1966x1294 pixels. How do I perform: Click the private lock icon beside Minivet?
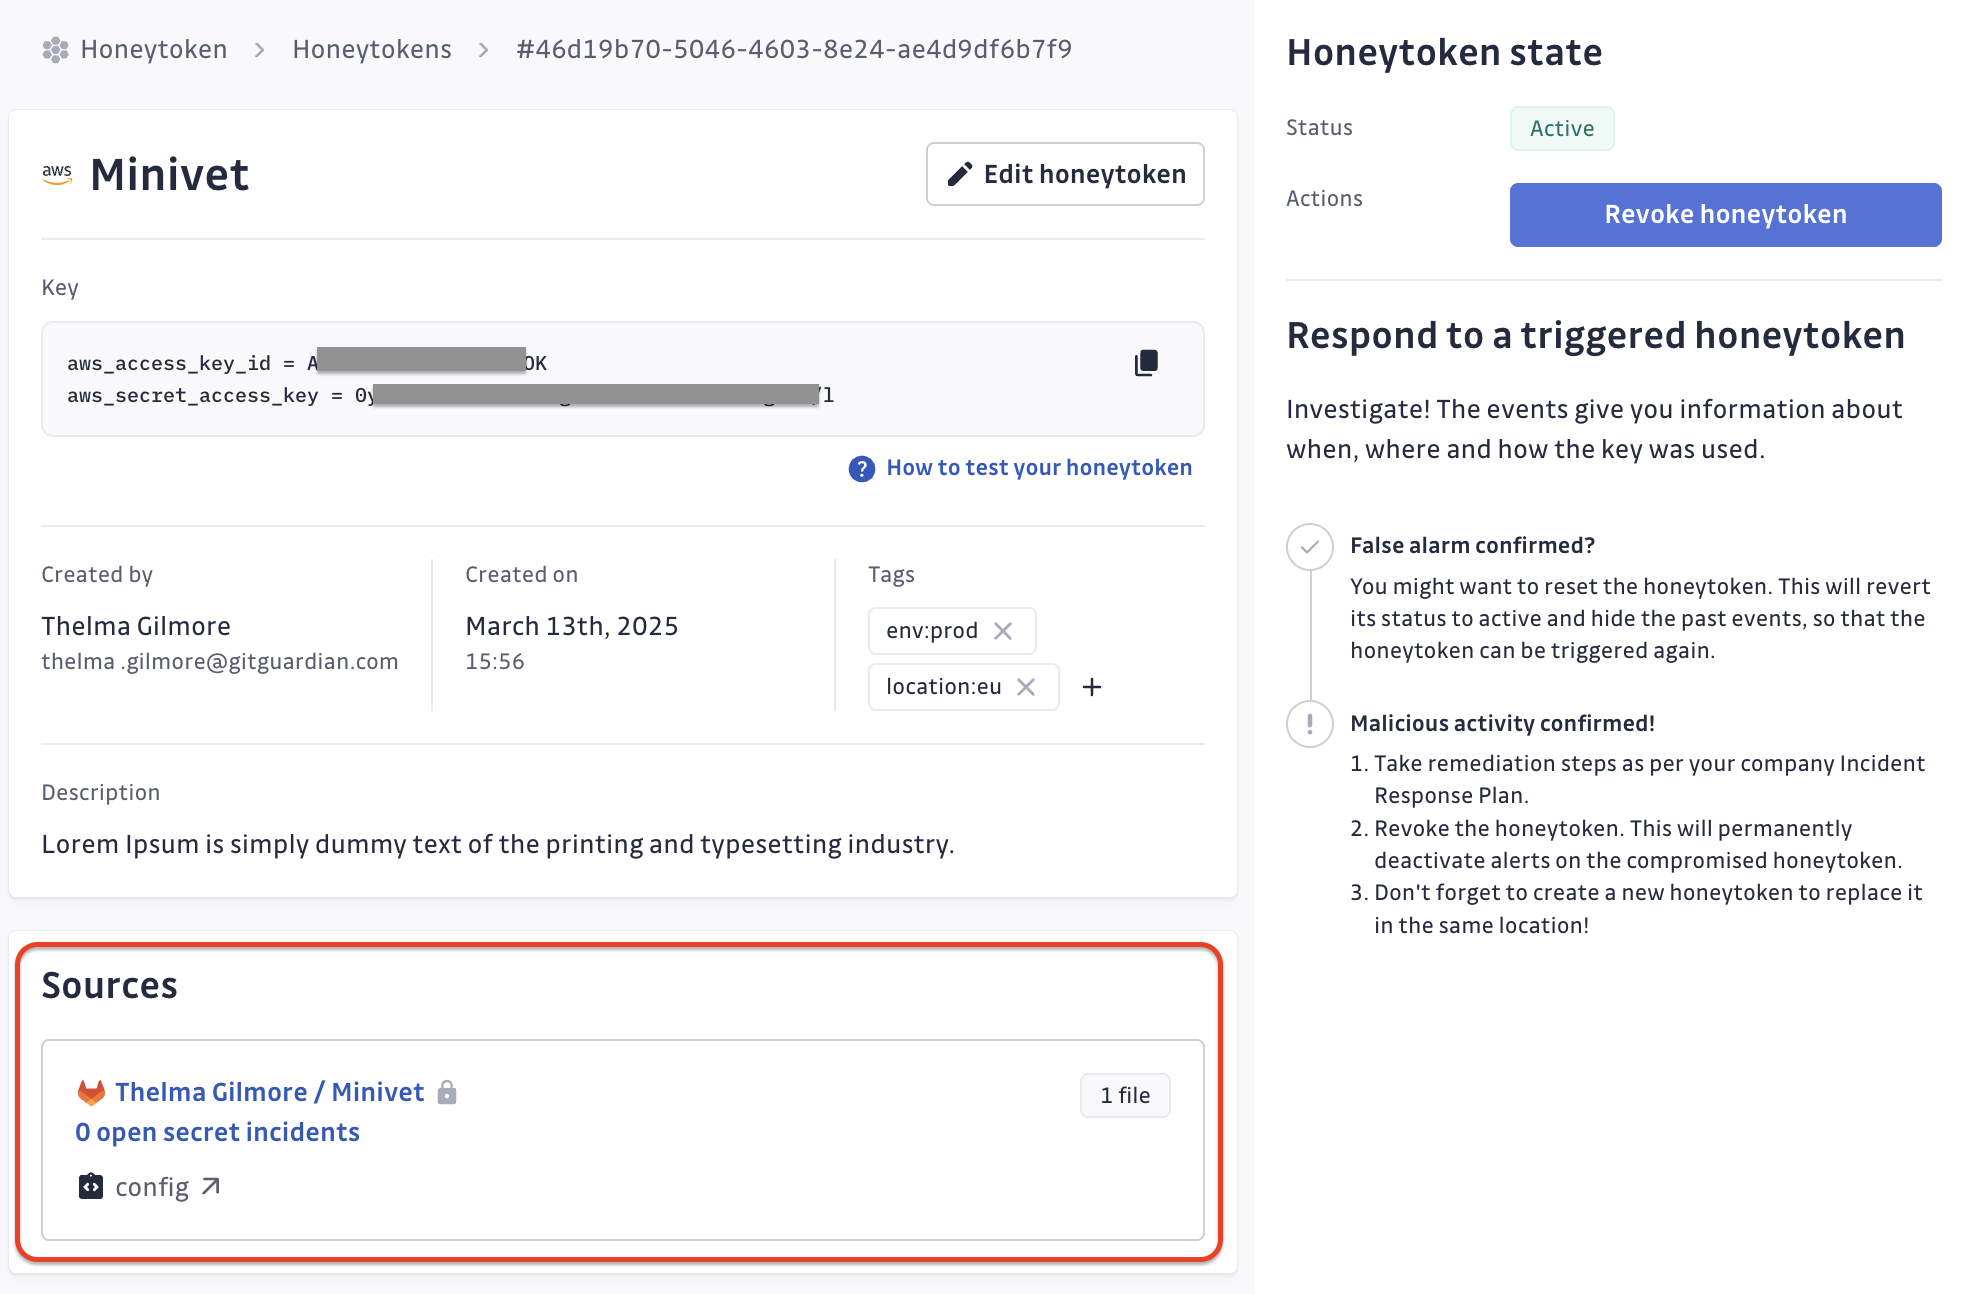447,1092
